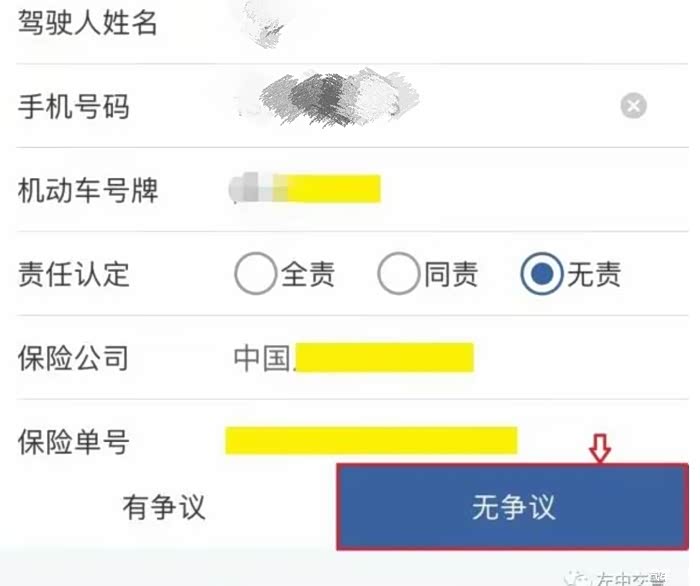Image resolution: width=700 pixels, height=586 pixels.
Task: Clear the phone number field
Action: pos(633,106)
